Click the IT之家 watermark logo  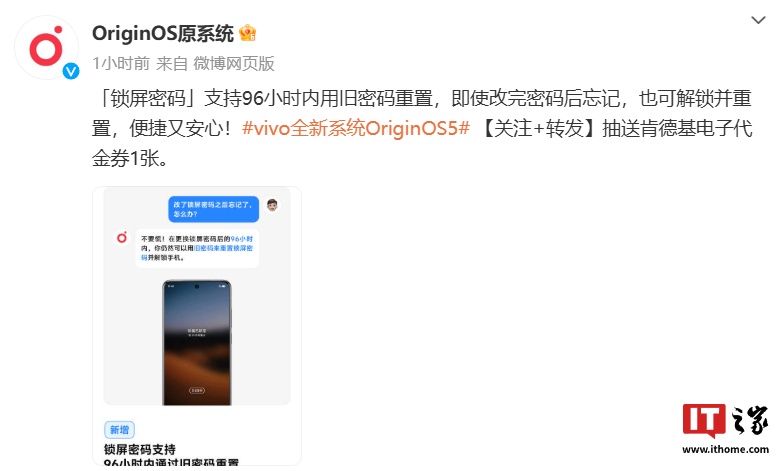pos(725,421)
